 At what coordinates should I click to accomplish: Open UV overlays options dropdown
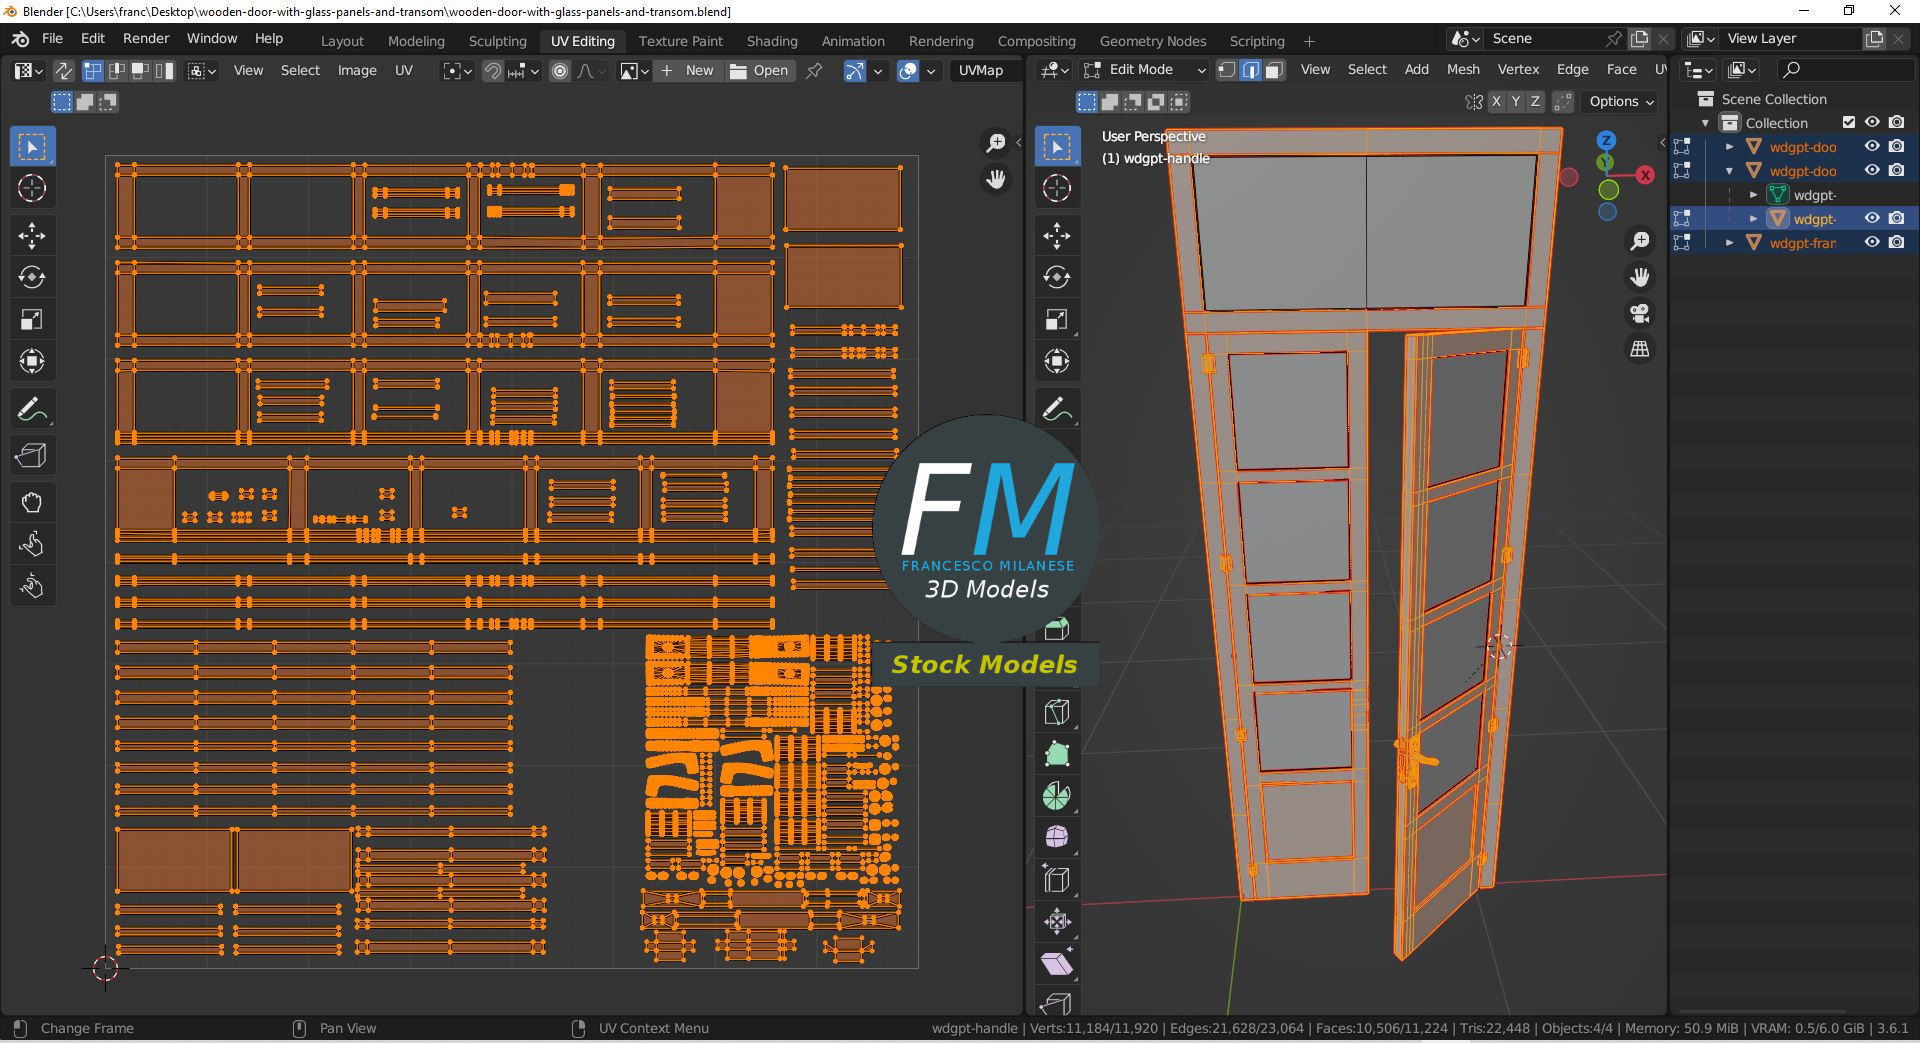coord(931,70)
